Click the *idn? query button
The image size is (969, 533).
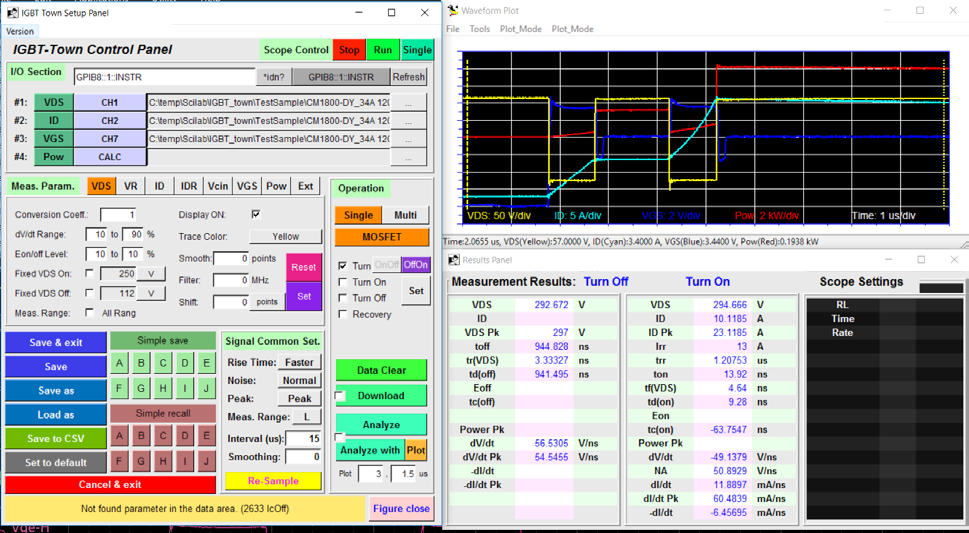pyautogui.click(x=274, y=77)
